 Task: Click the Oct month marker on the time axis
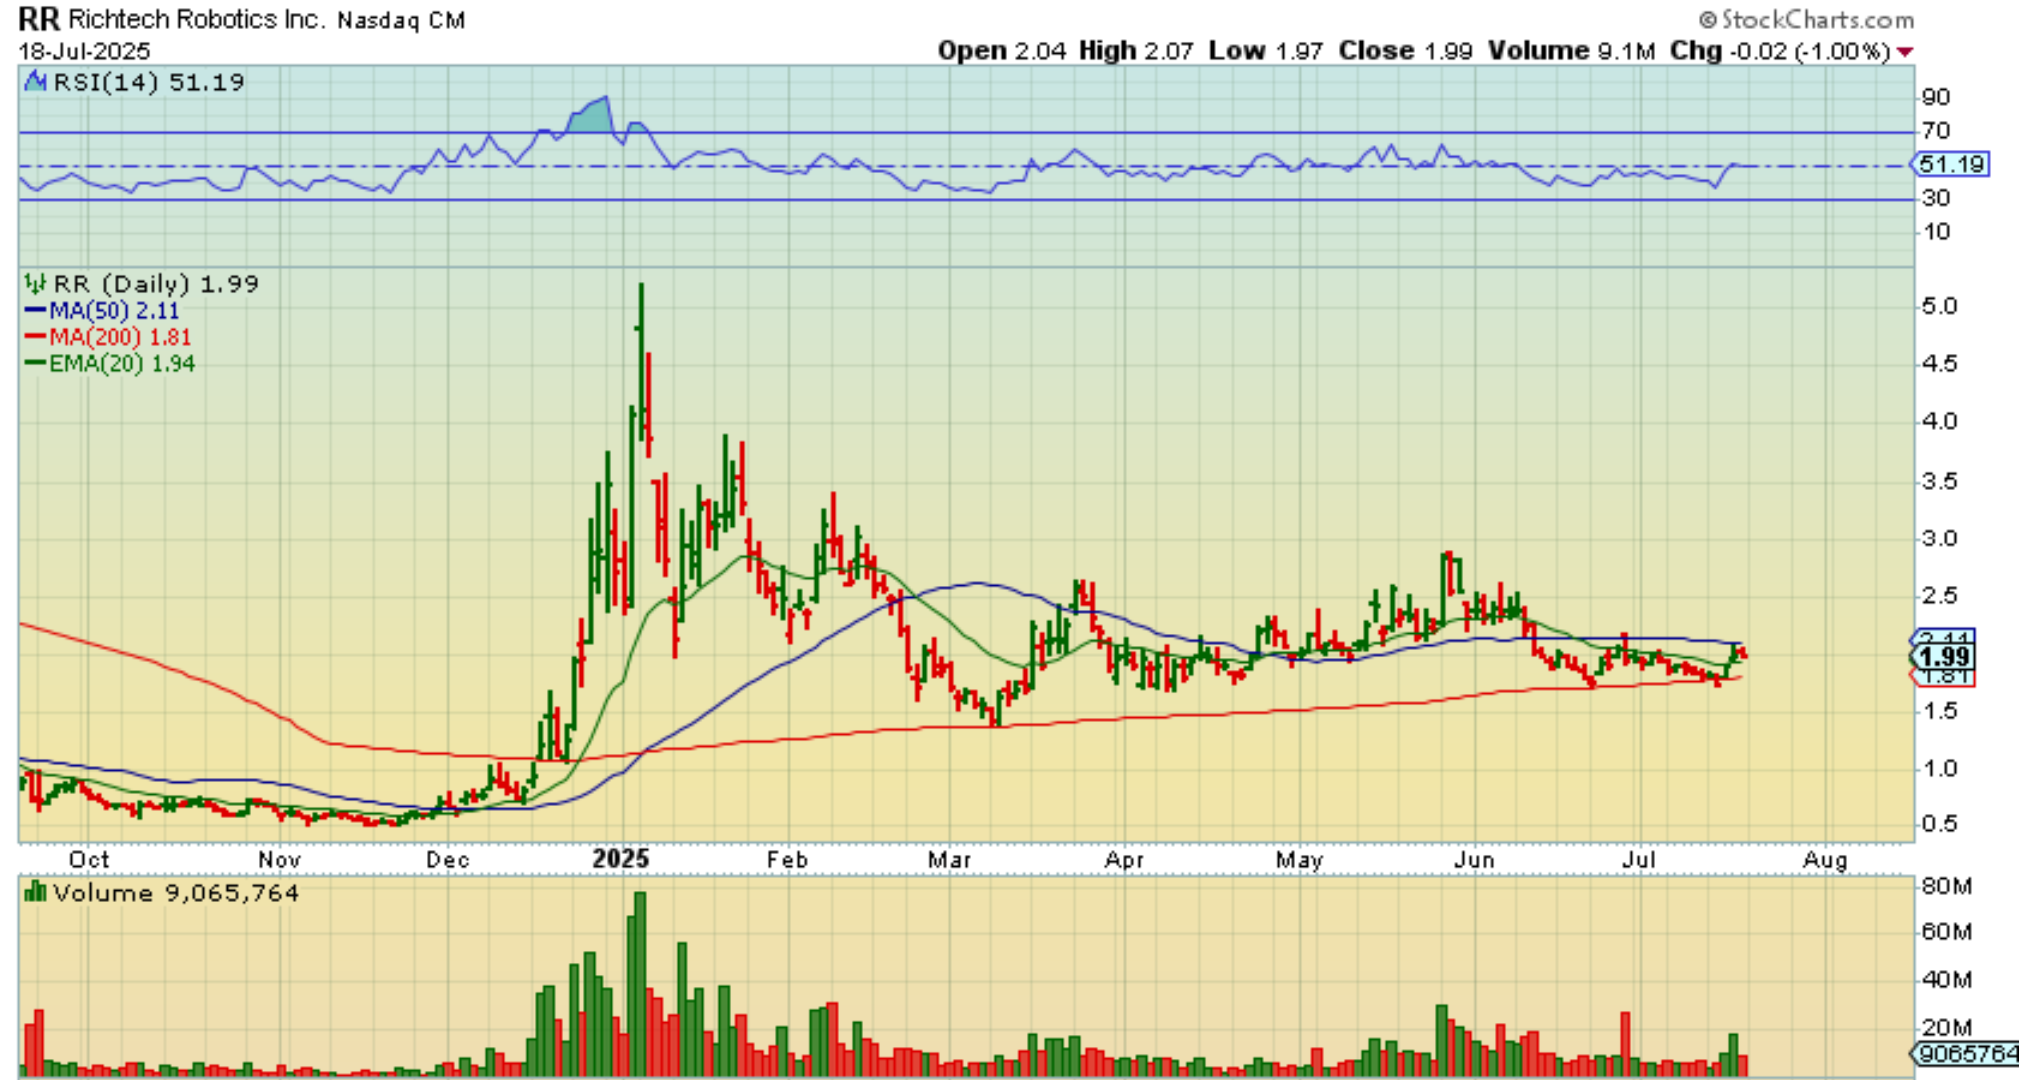tap(88, 860)
